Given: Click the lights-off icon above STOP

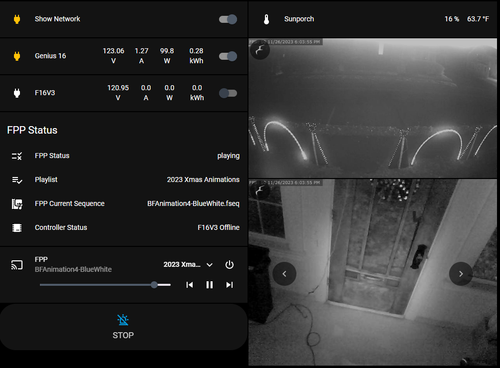Looking at the screenshot, I should click(x=123, y=320).
